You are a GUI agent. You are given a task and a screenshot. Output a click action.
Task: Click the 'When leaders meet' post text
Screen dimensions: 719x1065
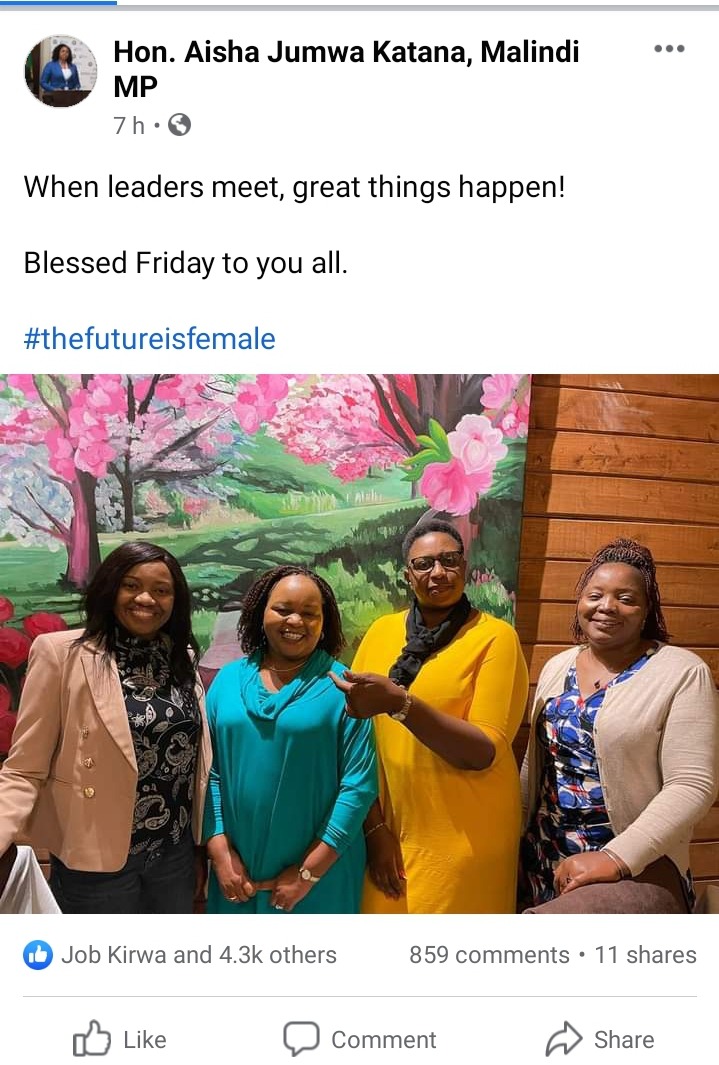click(294, 187)
